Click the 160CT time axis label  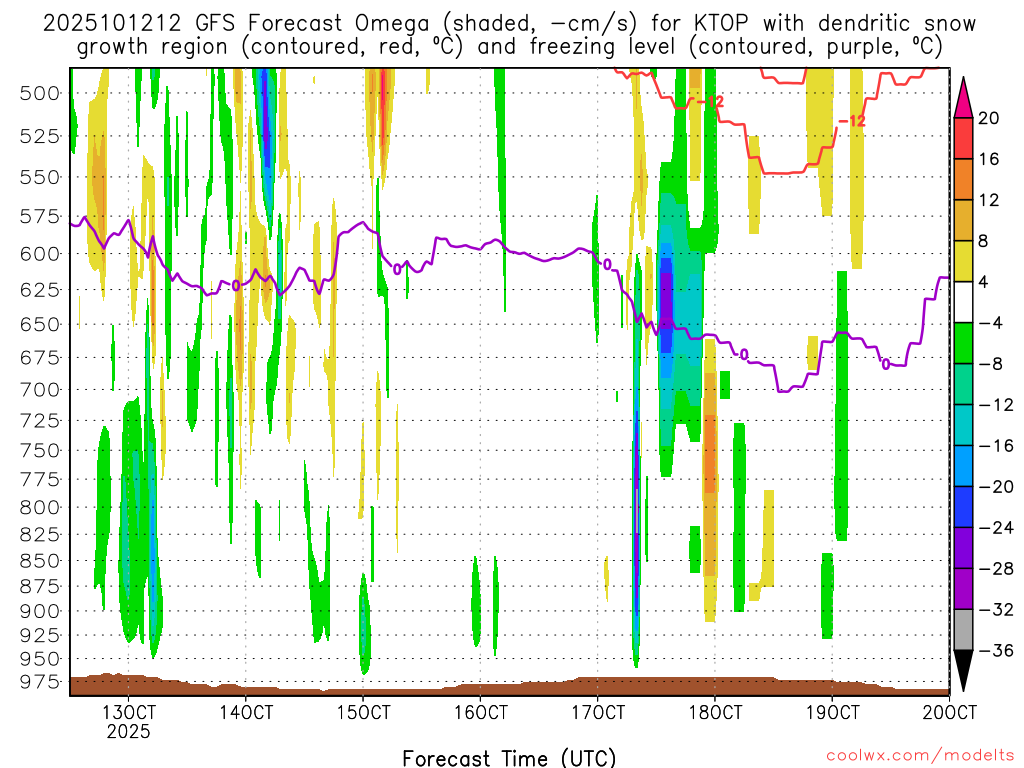point(481,711)
